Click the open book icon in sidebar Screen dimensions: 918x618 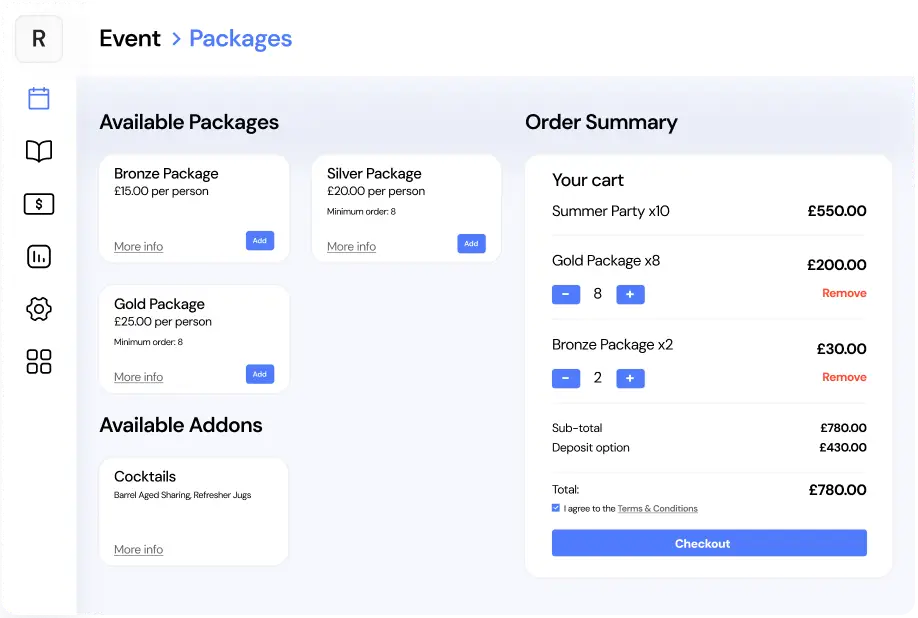tap(39, 151)
